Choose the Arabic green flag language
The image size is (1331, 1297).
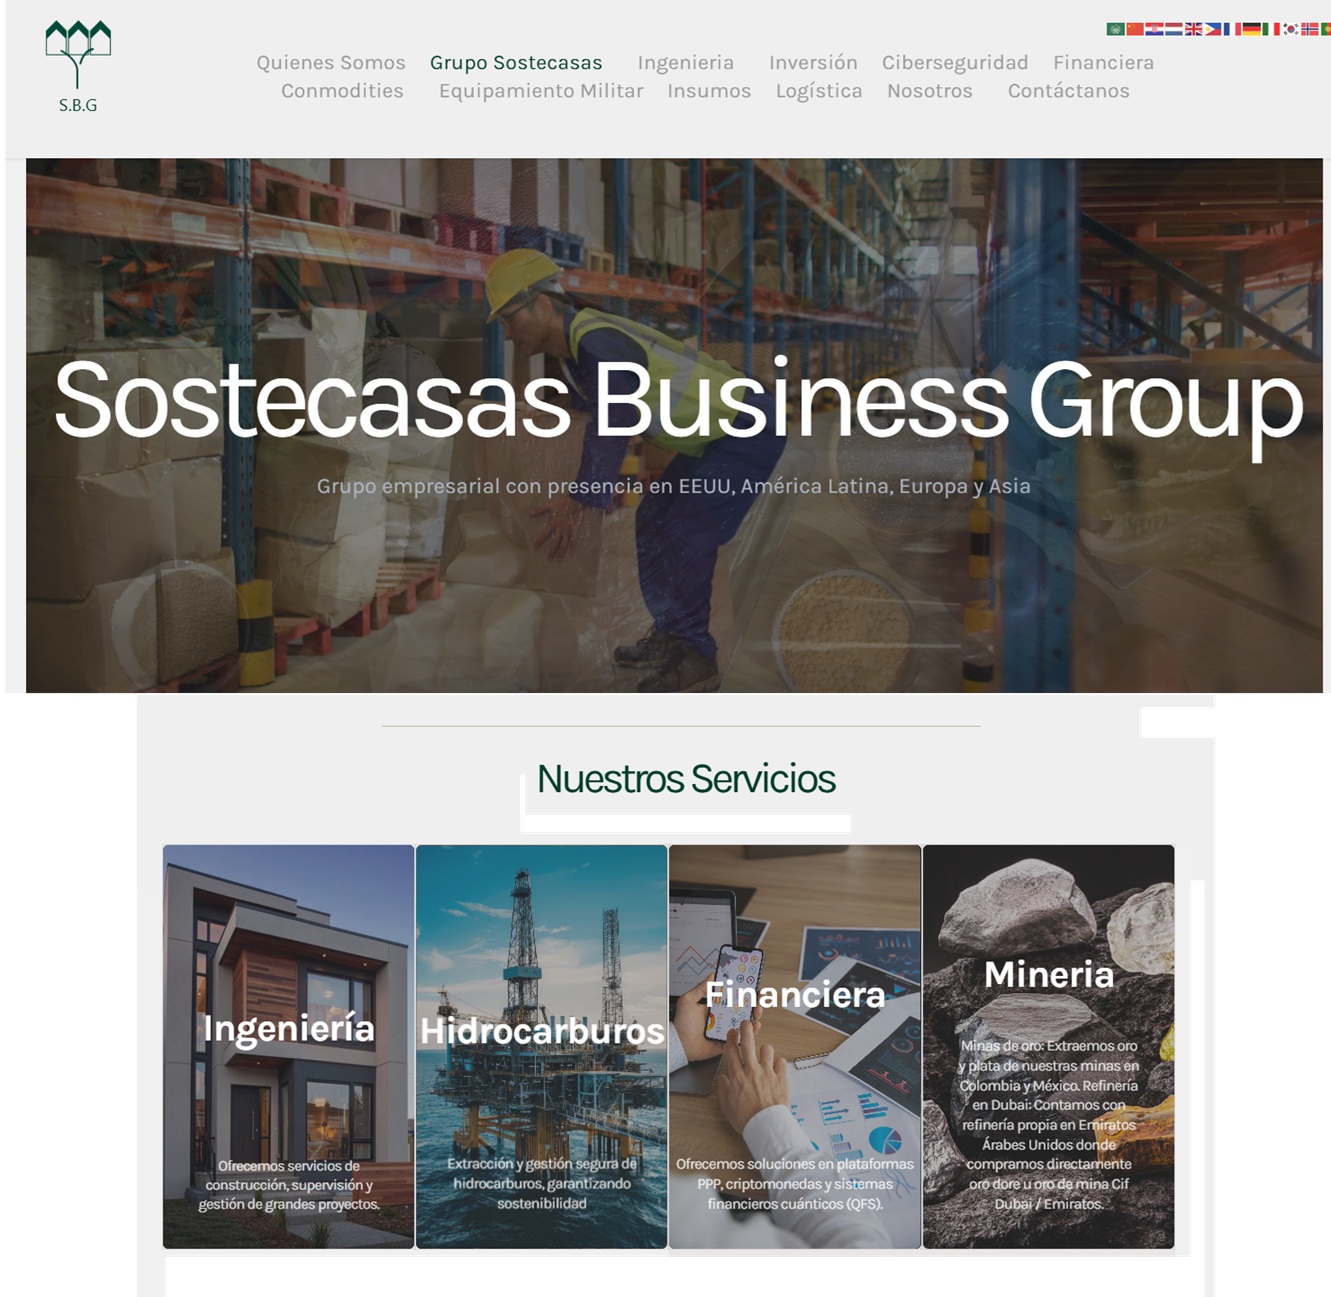pyautogui.click(x=1116, y=29)
